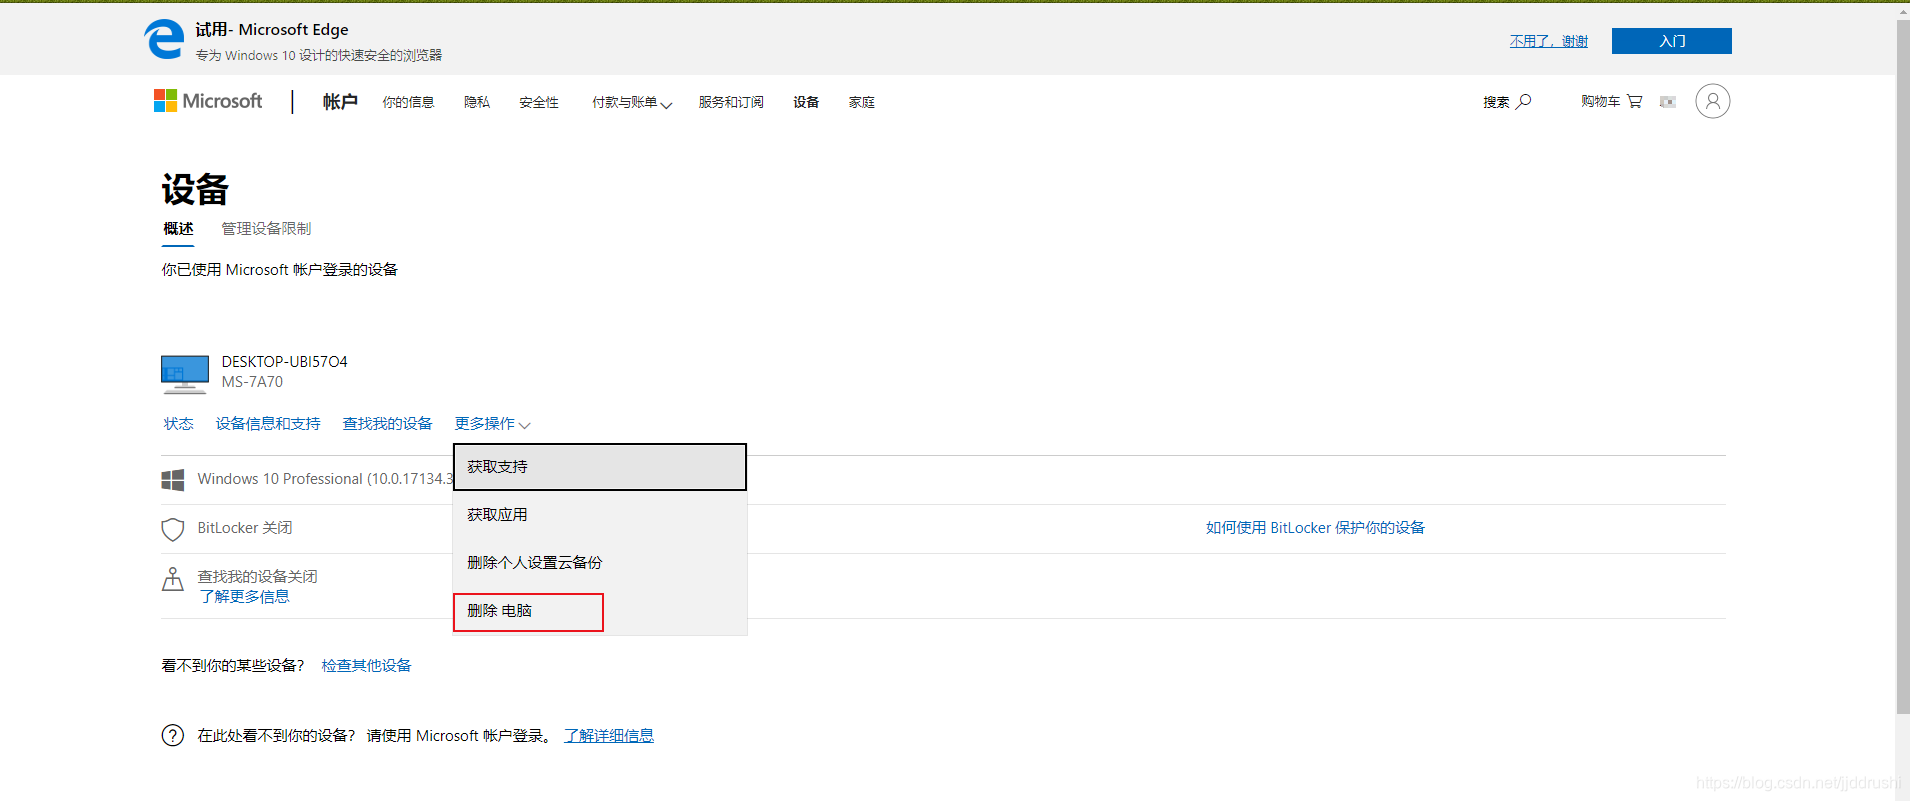
Task: Open 如何使用 BitLocker 保护你的设备 link
Action: pos(1315,528)
